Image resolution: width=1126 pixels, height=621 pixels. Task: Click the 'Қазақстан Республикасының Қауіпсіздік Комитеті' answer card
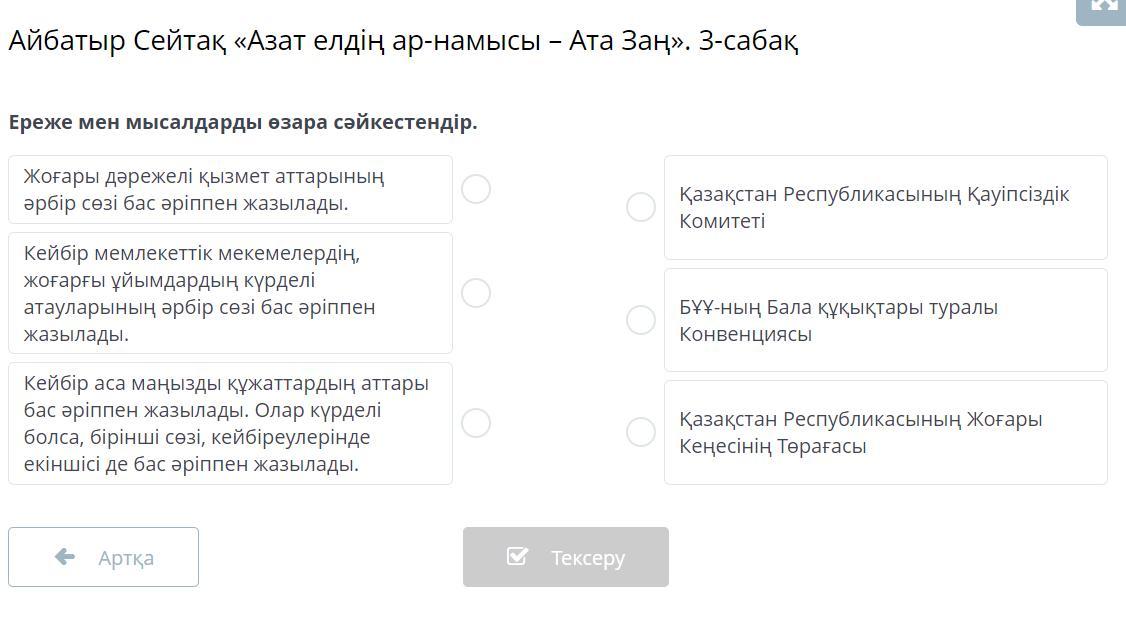click(x=885, y=208)
